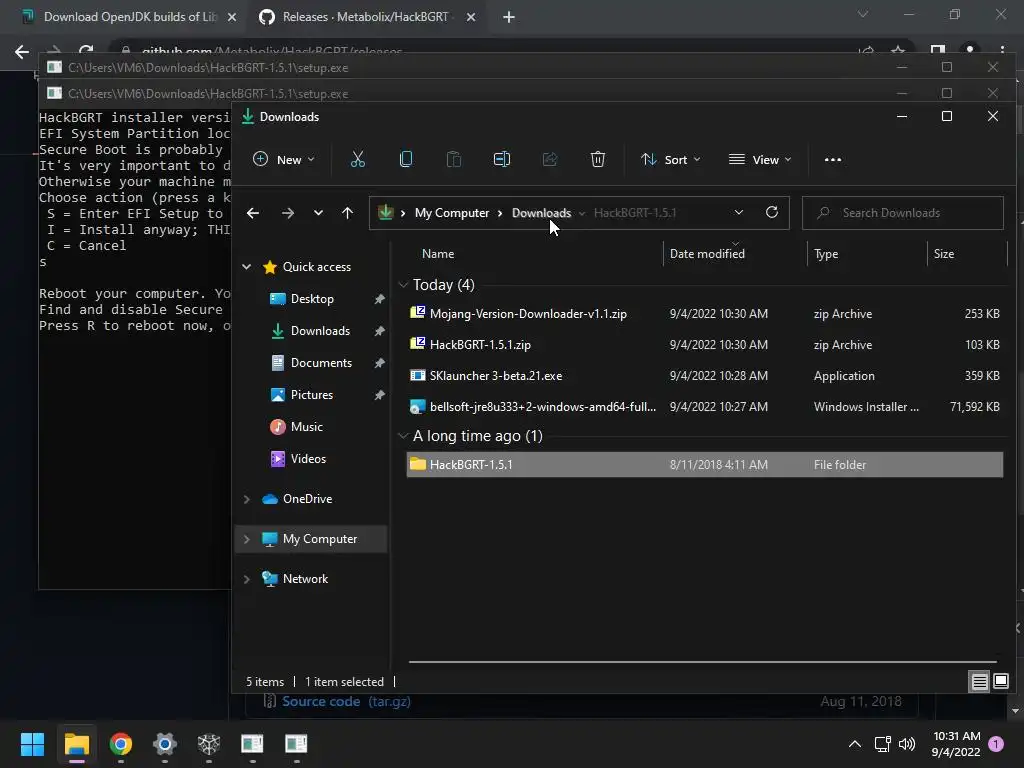
Task: Open address bar history dropdown
Action: click(739, 212)
